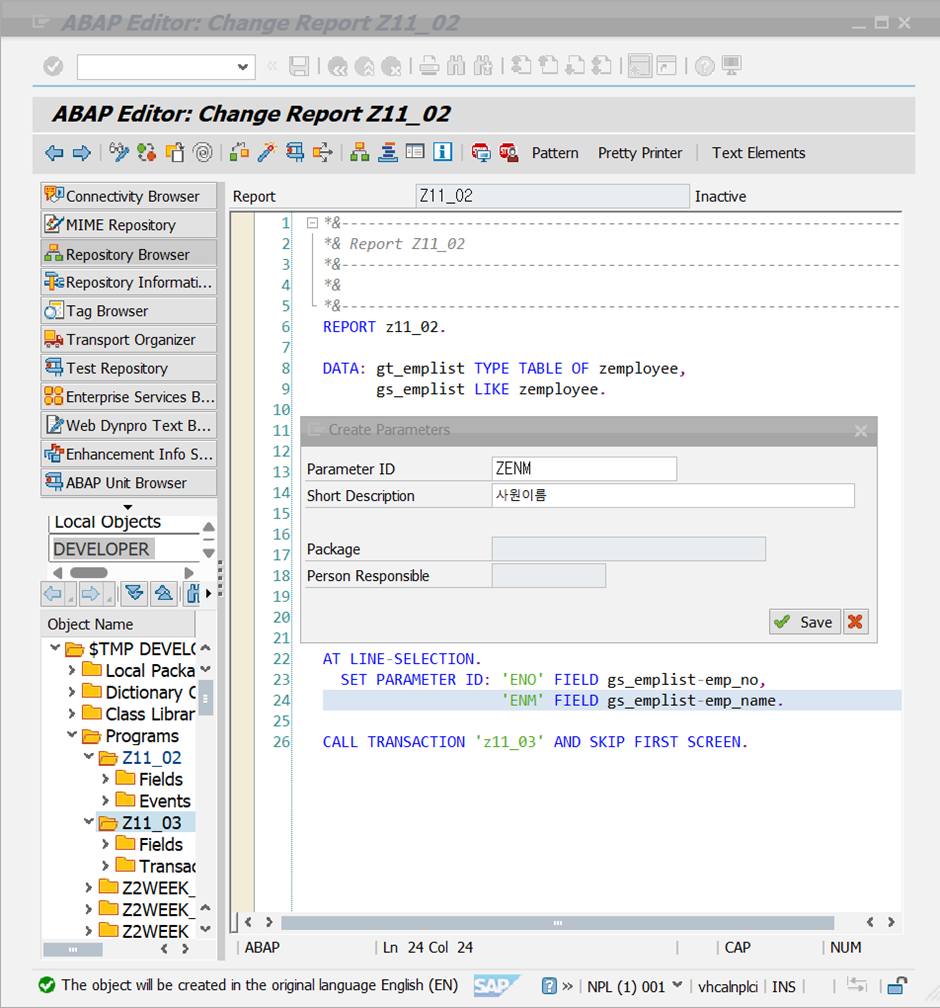Click the blue Forward arrow in the application toolbar
The image size is (940, 1008).
click(x=82, y=153)
